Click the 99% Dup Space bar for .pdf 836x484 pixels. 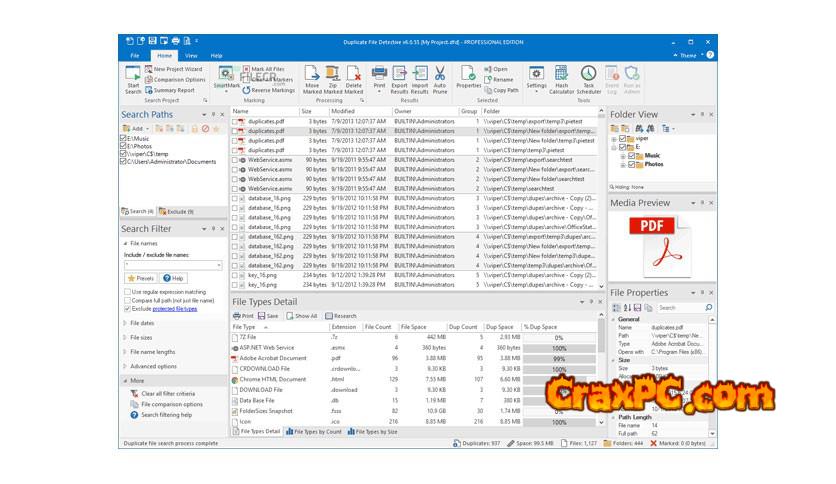[559, 359]
